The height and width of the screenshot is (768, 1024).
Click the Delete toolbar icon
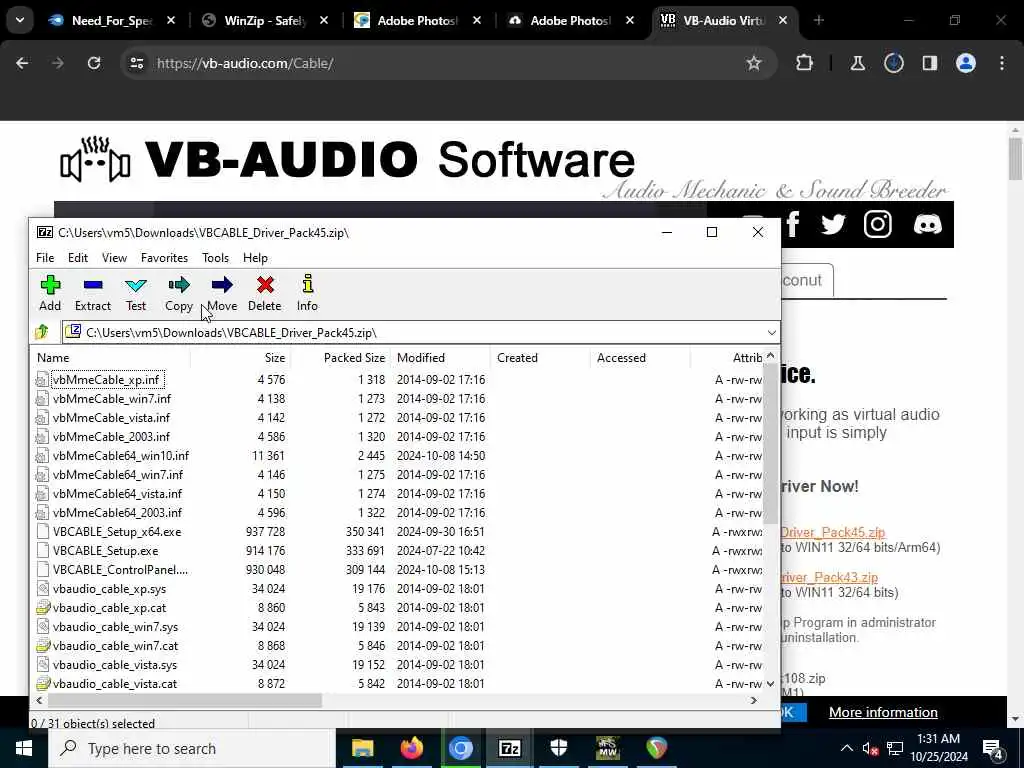[x=264, y=293]
